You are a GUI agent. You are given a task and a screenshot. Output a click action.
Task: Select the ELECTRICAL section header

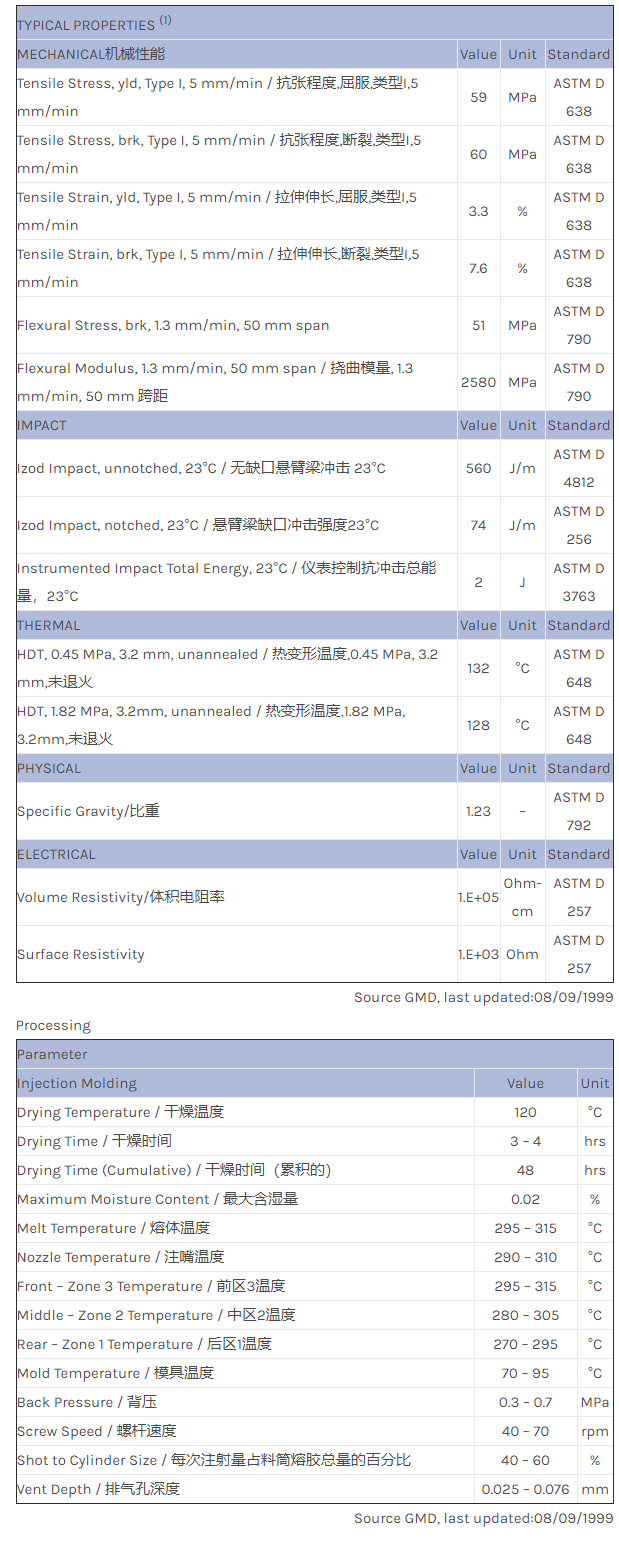(56, 854)
